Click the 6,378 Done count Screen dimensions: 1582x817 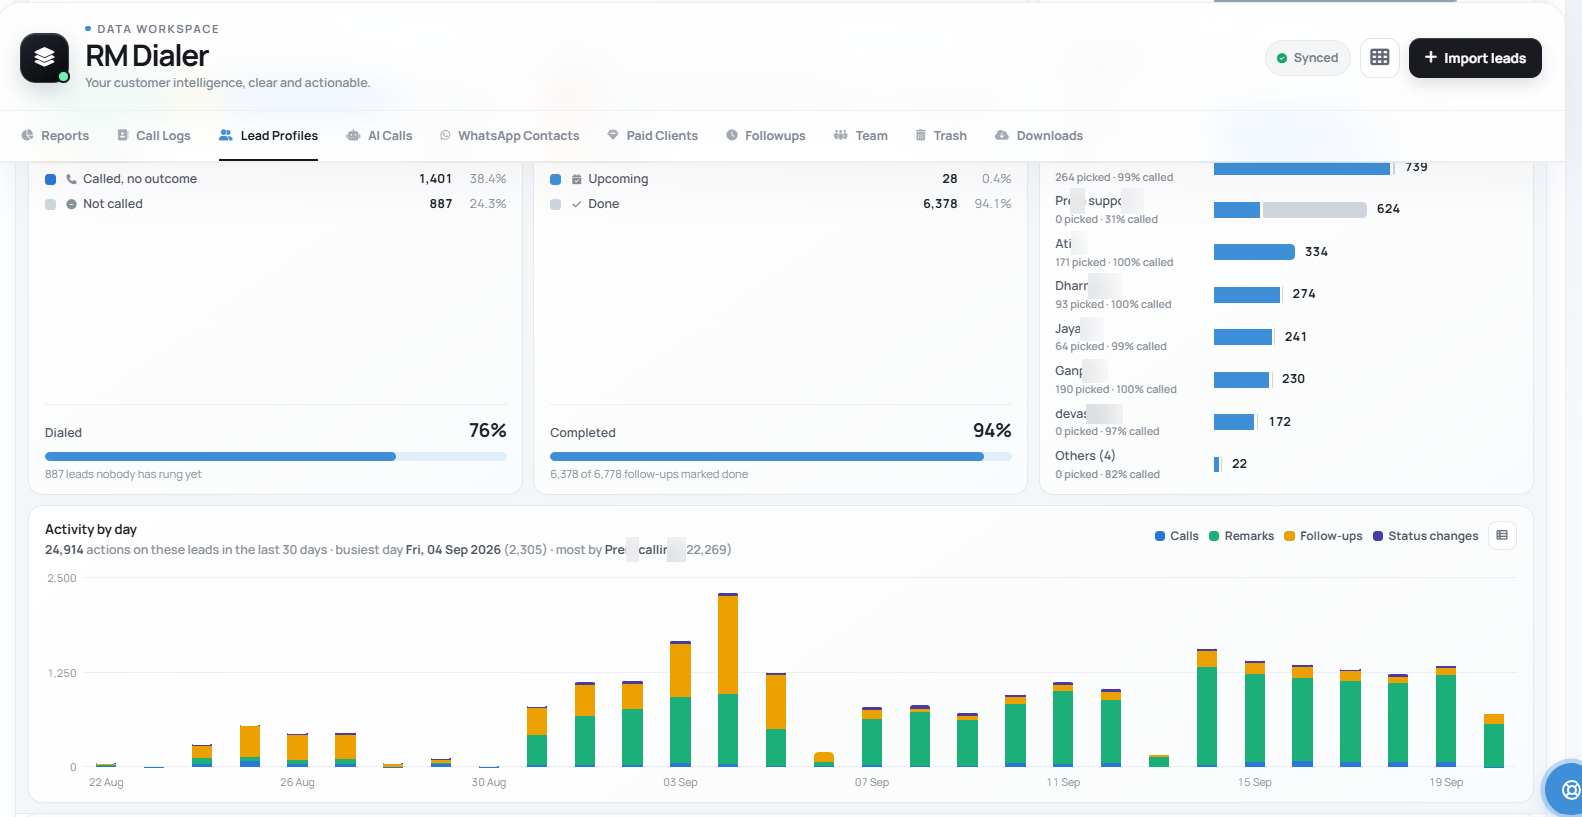tap(940, 204)
